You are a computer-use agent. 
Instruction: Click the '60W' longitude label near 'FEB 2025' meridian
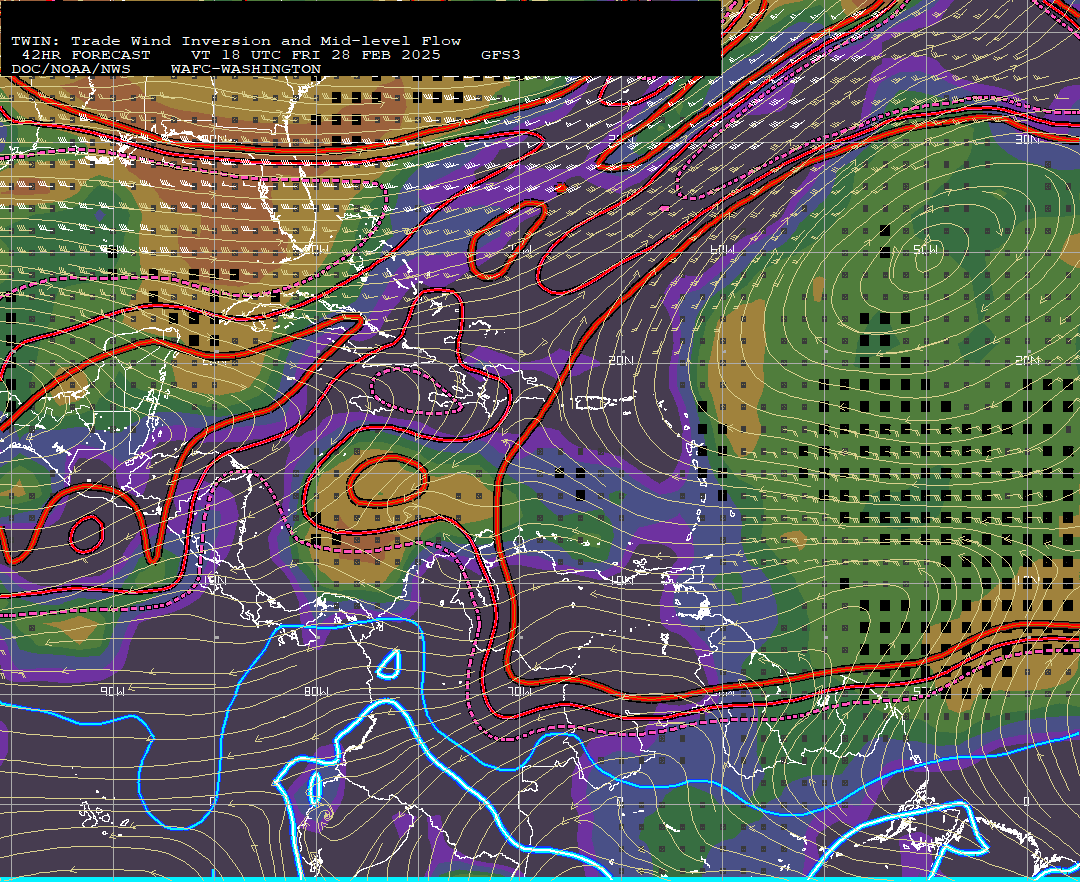[x=722, y=249]
